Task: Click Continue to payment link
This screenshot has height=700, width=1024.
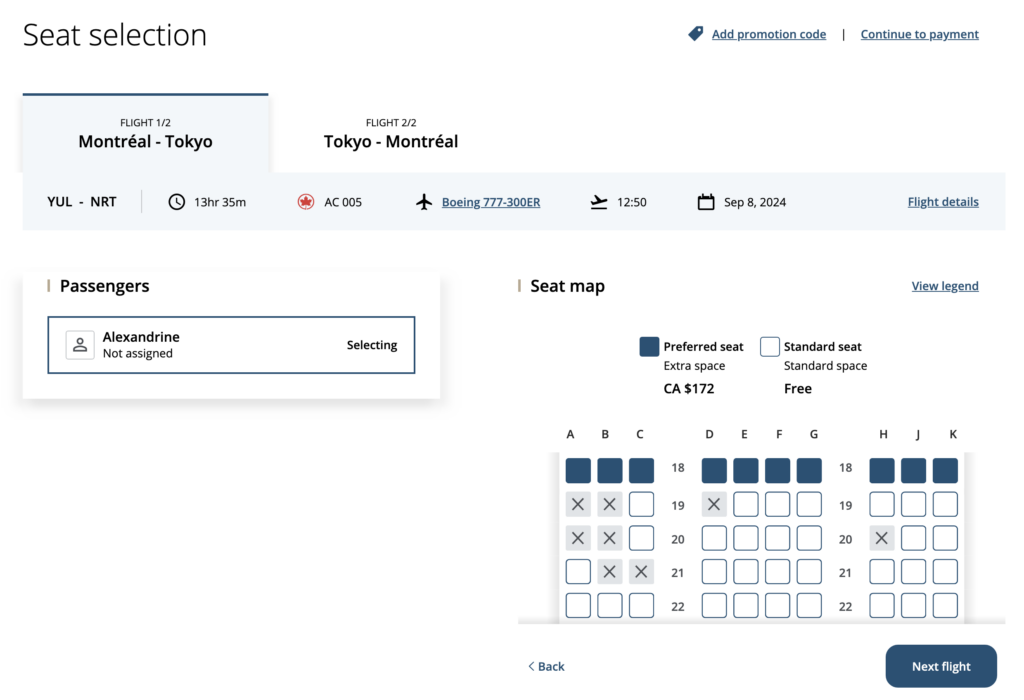Action: coord(919,34)
